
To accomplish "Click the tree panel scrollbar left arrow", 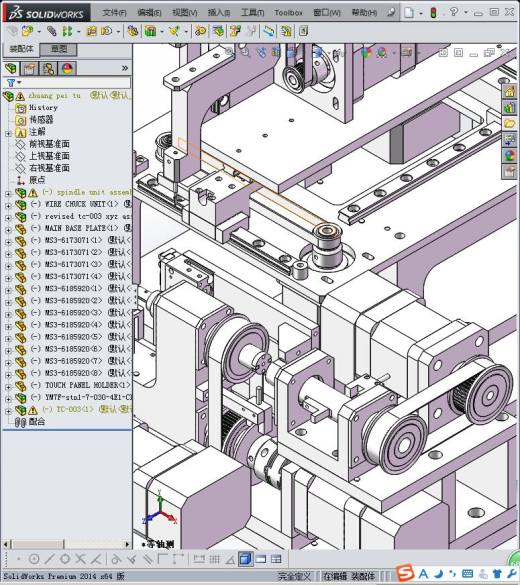I will pos(6,545).
